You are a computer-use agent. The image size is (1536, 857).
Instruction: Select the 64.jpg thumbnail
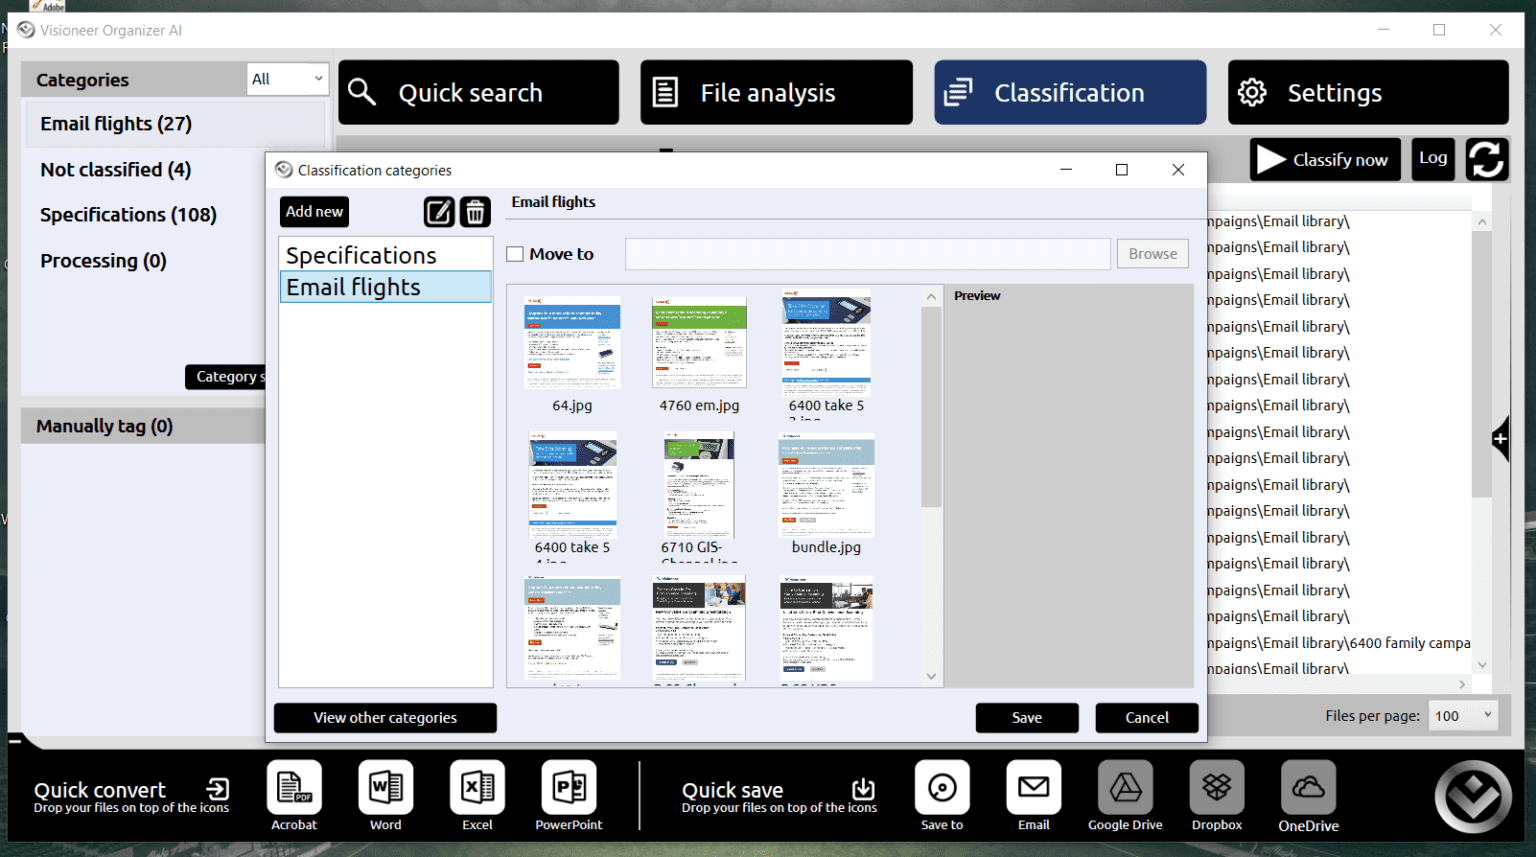coord(571,343)
